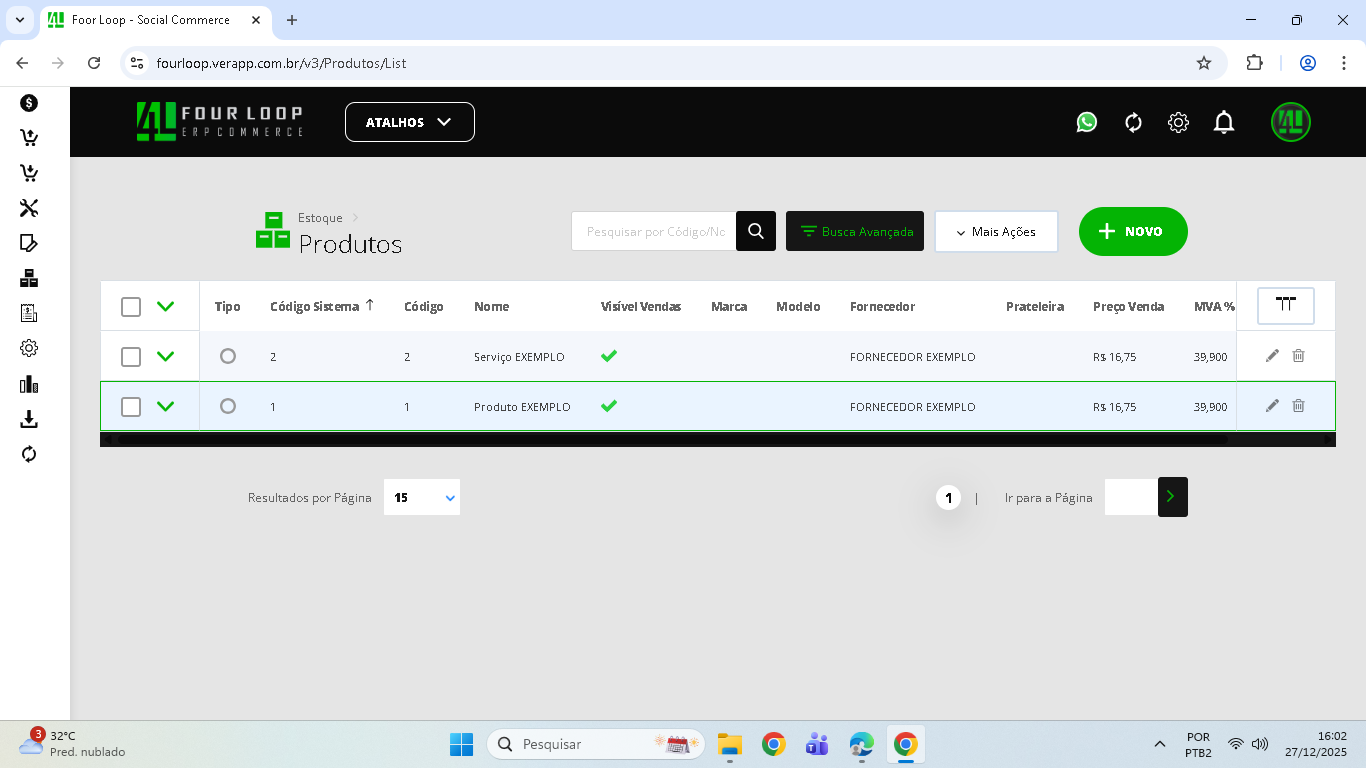Viewport: 1366px width, 768px height.
Task: Click the horizontal table scrollbar
Action: pos(670,439)
